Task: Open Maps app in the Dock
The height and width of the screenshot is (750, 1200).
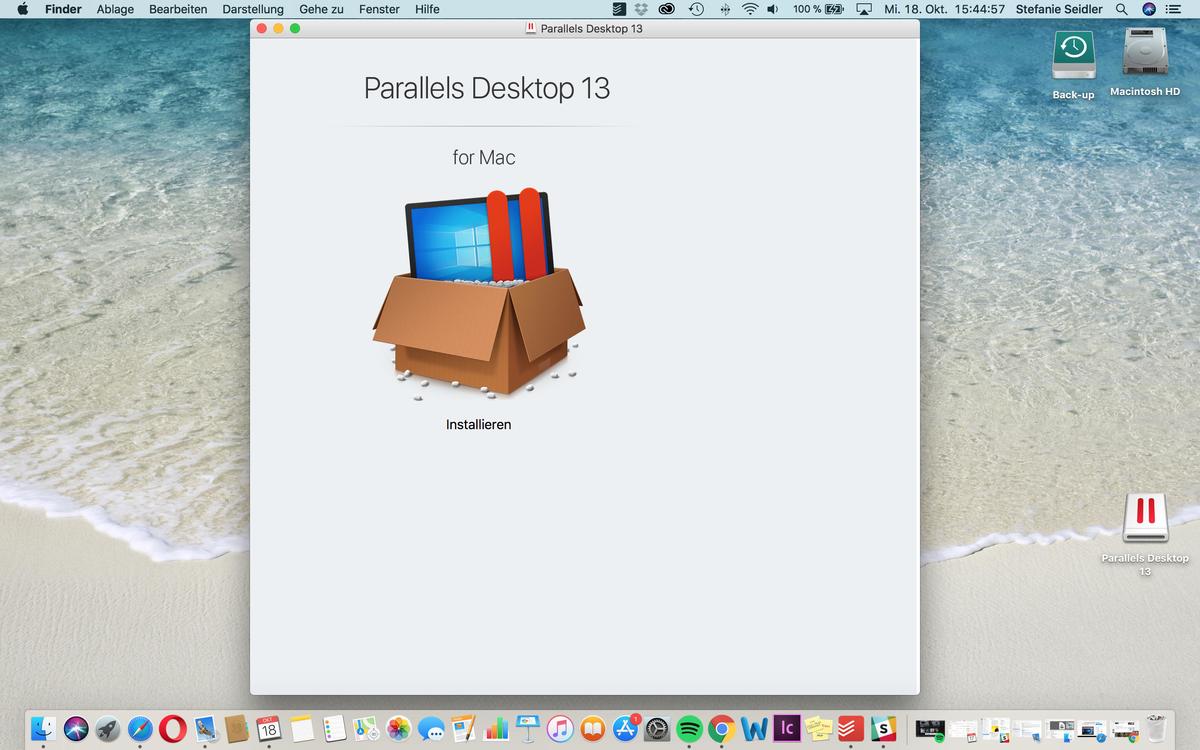Action: [x=366, y=729]
